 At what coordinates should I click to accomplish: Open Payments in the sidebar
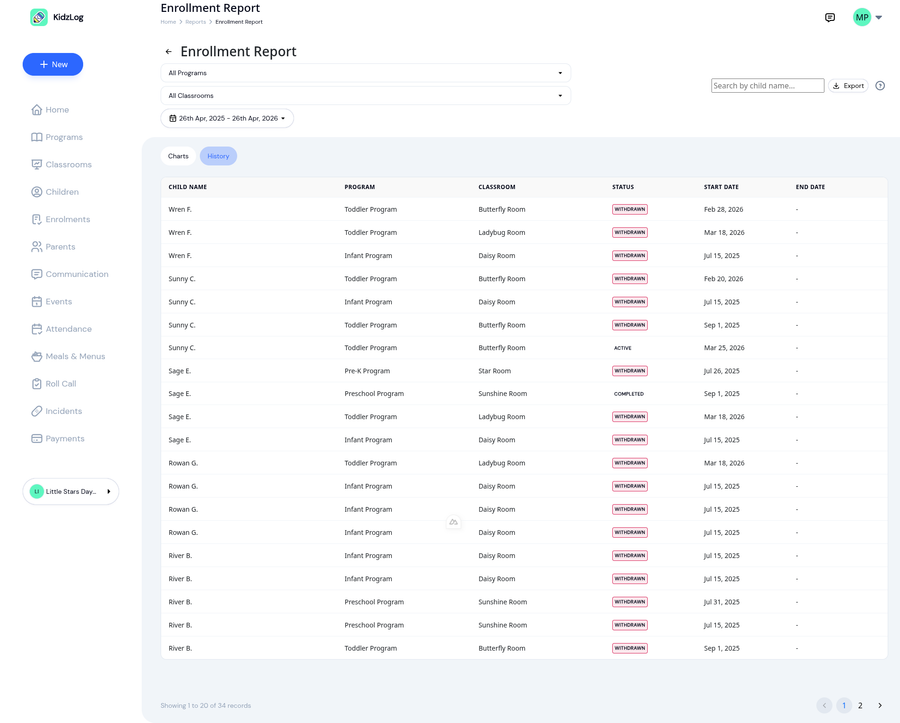[x=58, y=438]
